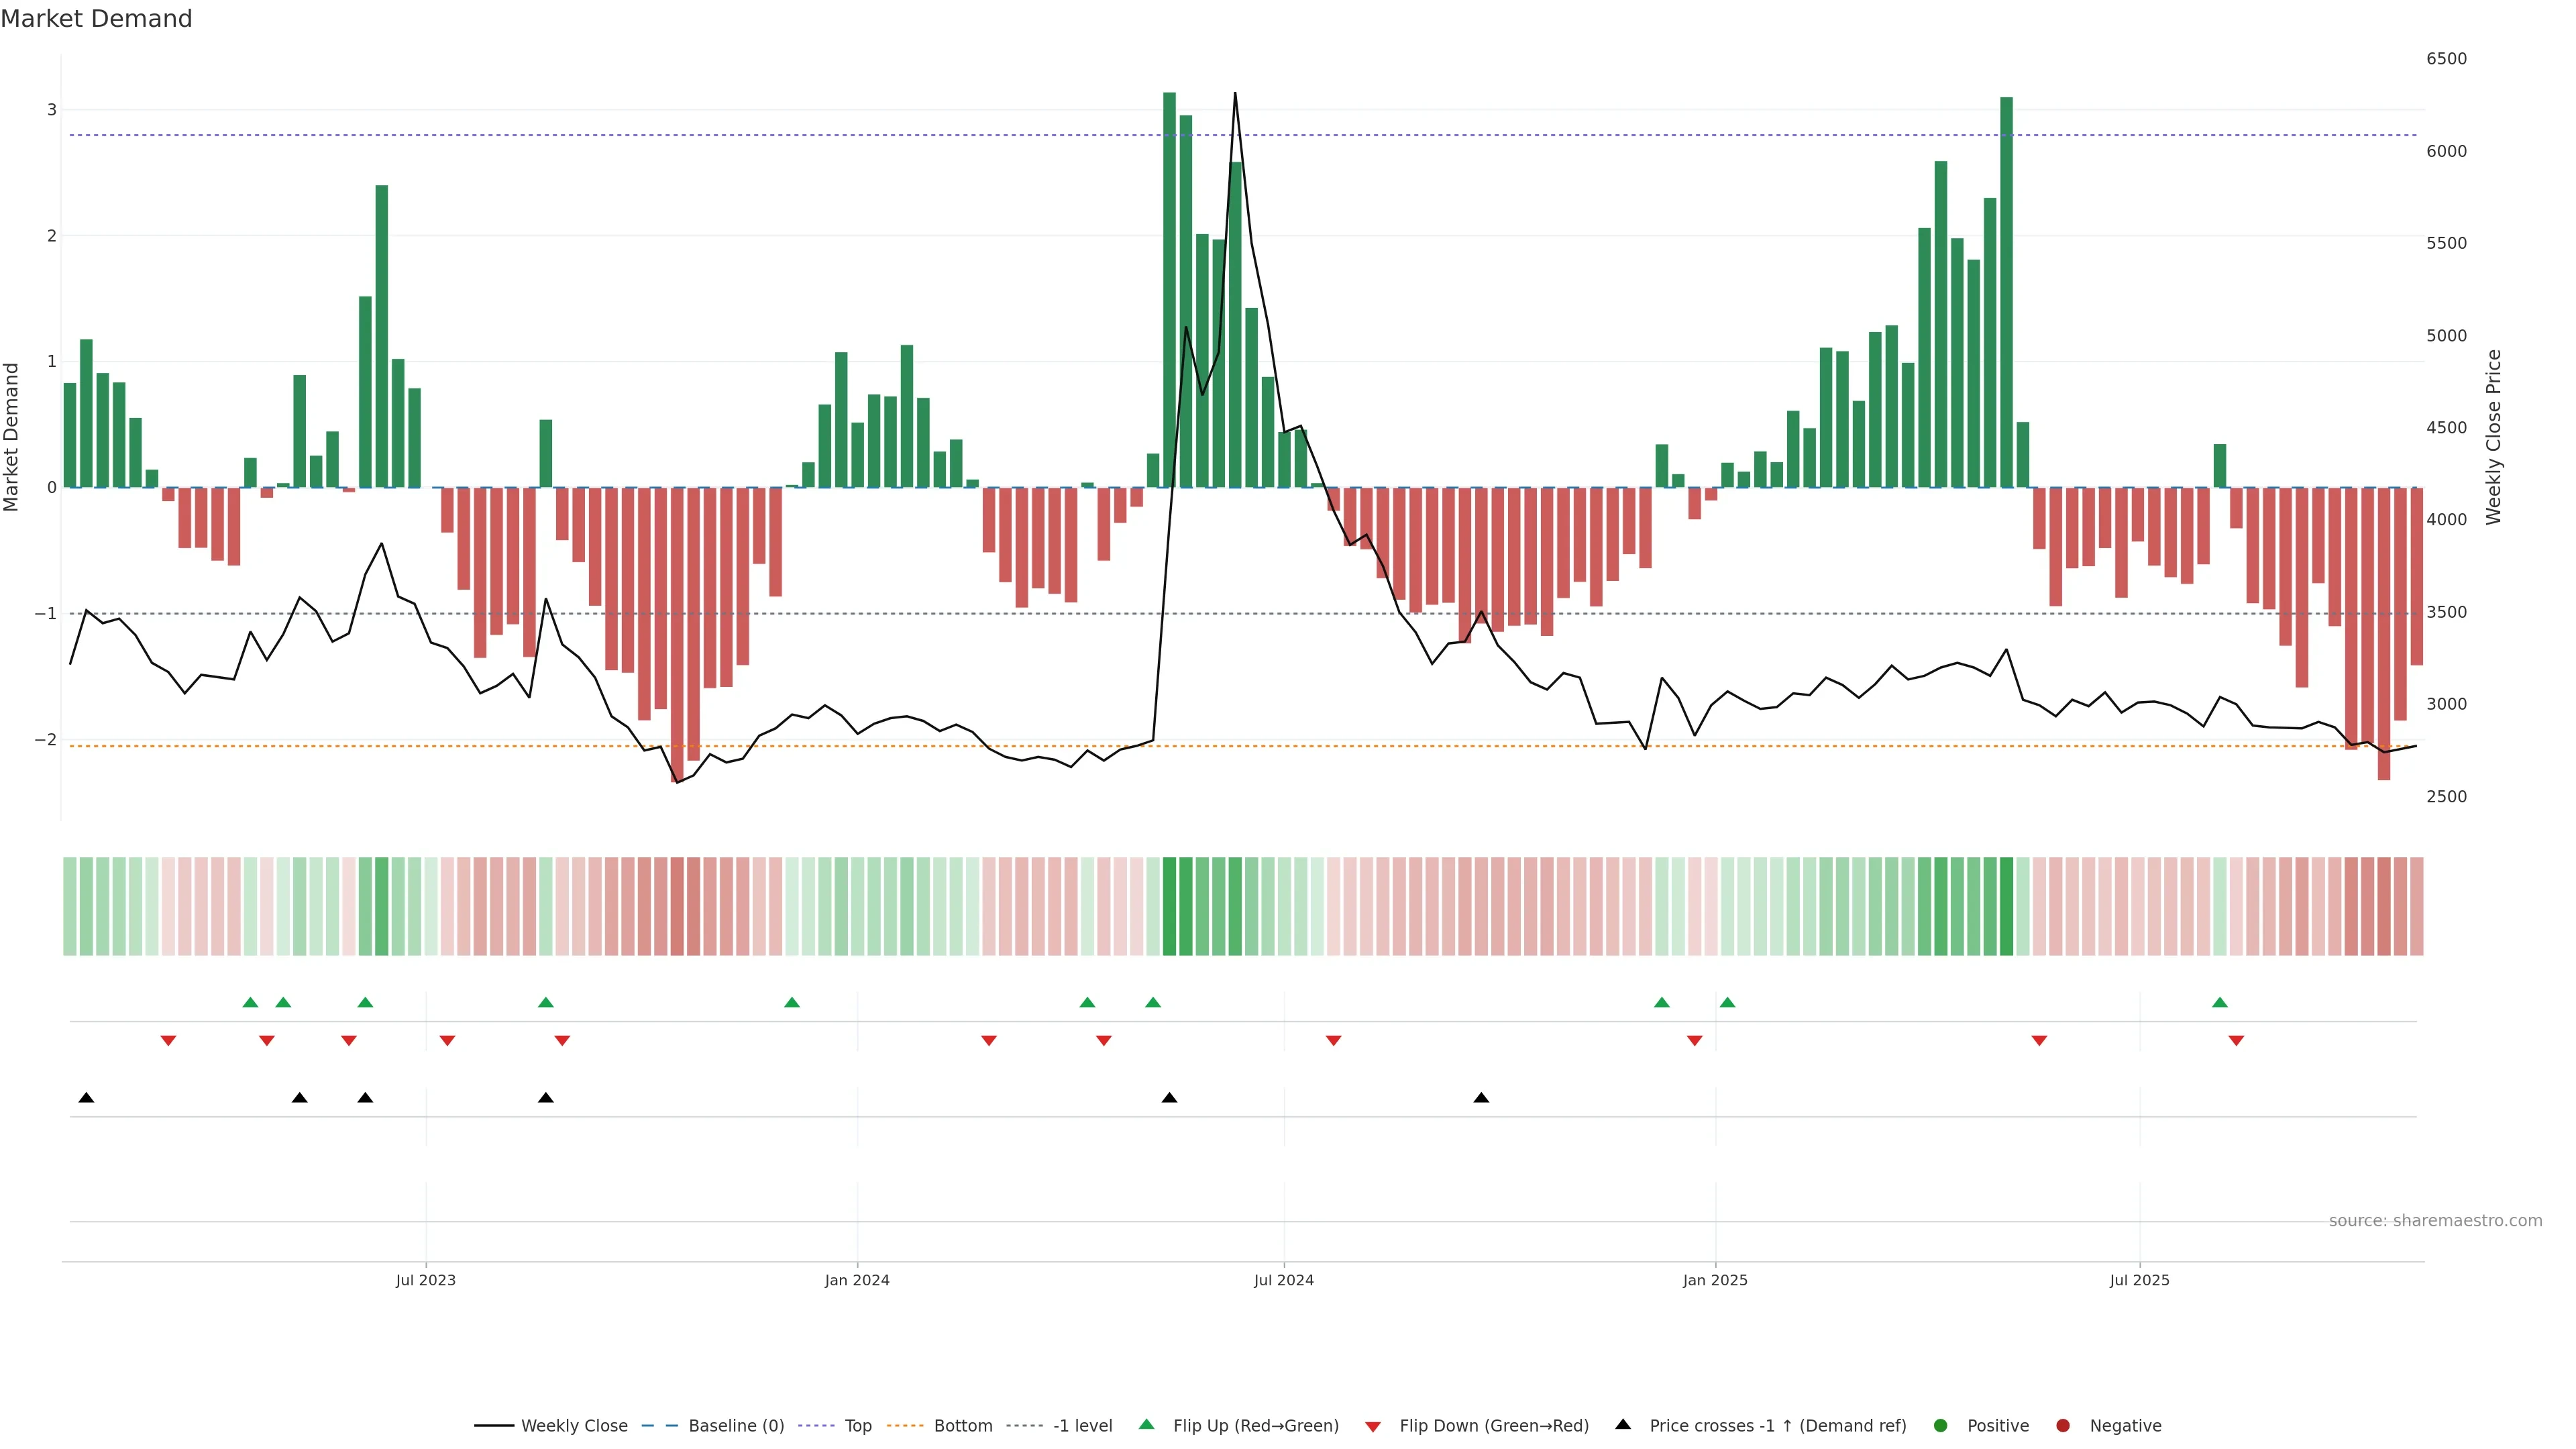Click the green Flip Up triangle legend icon
2576x1449 pixels.
(1147, 1424)
